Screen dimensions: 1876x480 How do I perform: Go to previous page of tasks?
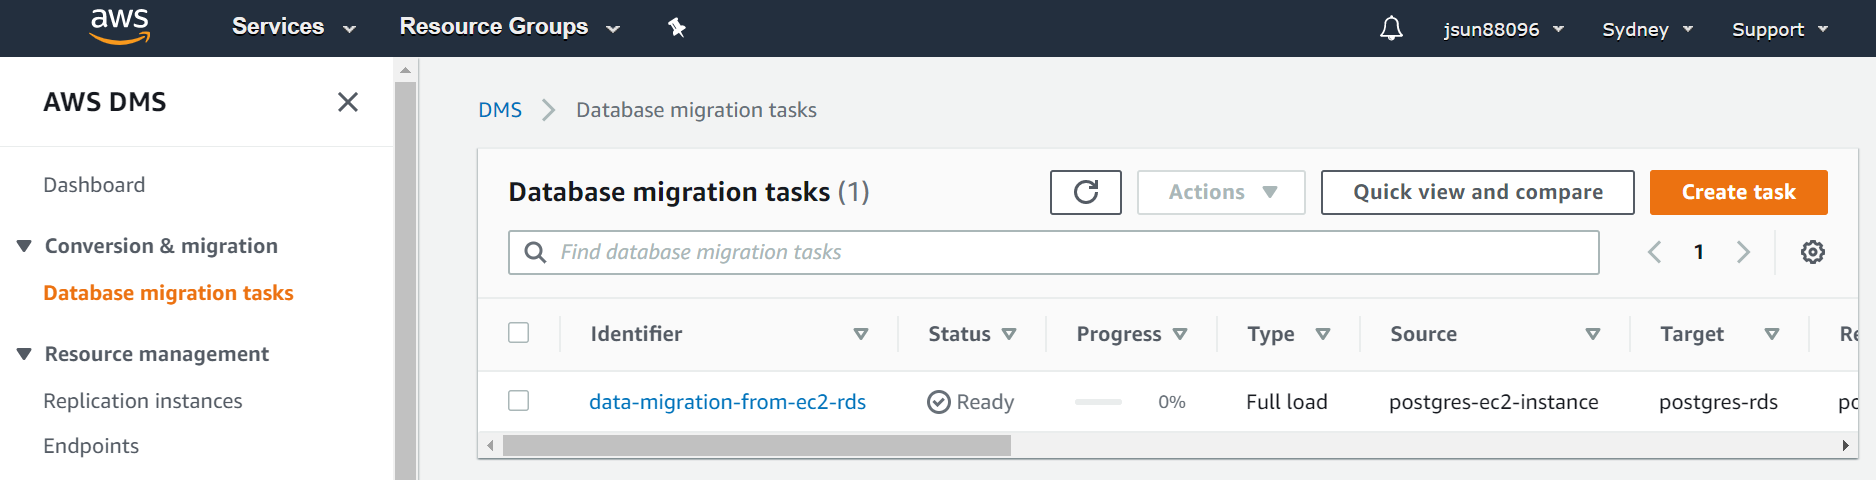click(1655, 252)
